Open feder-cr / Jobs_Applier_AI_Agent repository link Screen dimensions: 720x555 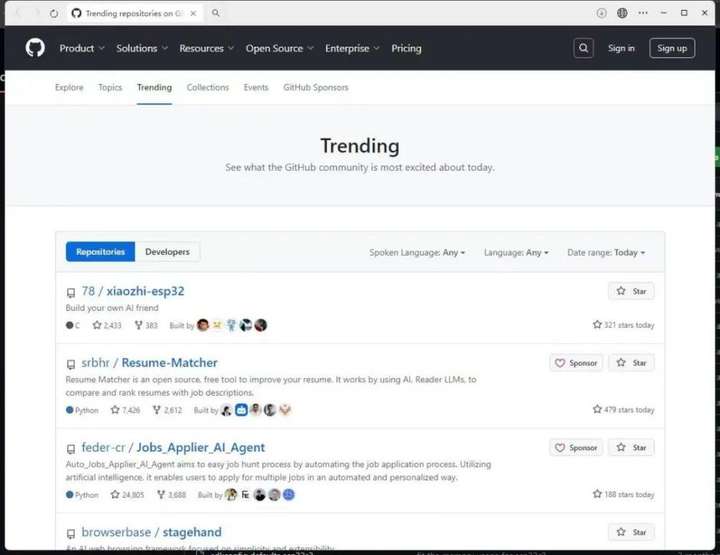pos(173,448)
